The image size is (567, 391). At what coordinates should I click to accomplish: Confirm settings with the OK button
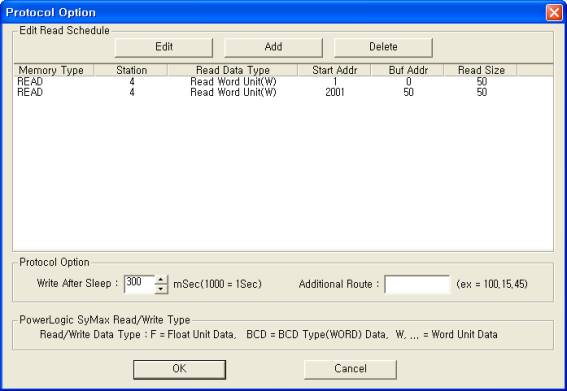[x=179, y=369]
